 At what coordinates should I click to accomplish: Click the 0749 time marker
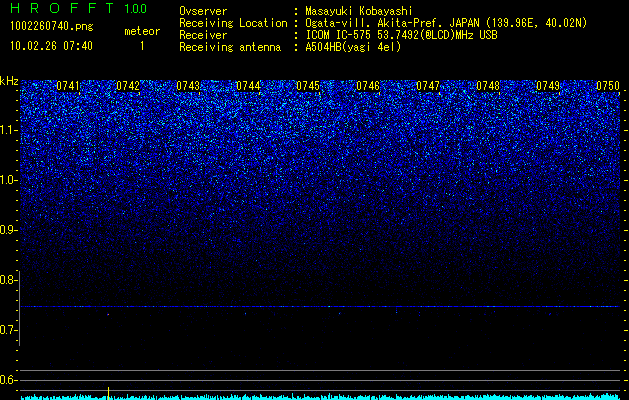(x=548, y=86)
